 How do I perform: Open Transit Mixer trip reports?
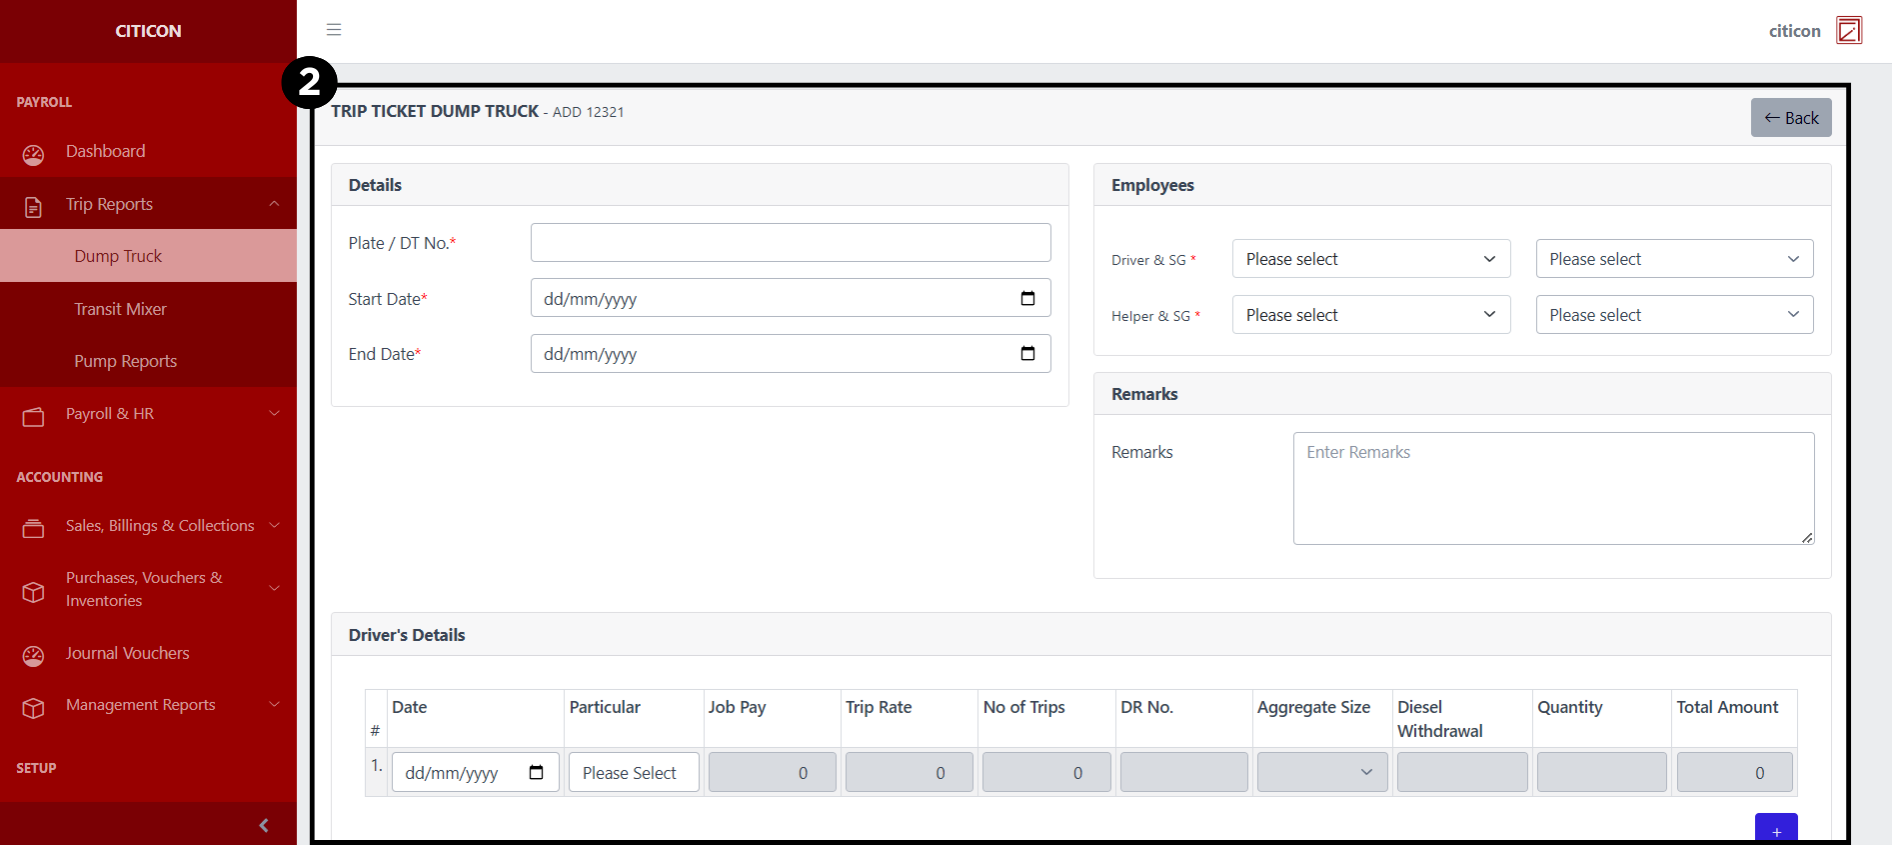(x=120, y=309)
